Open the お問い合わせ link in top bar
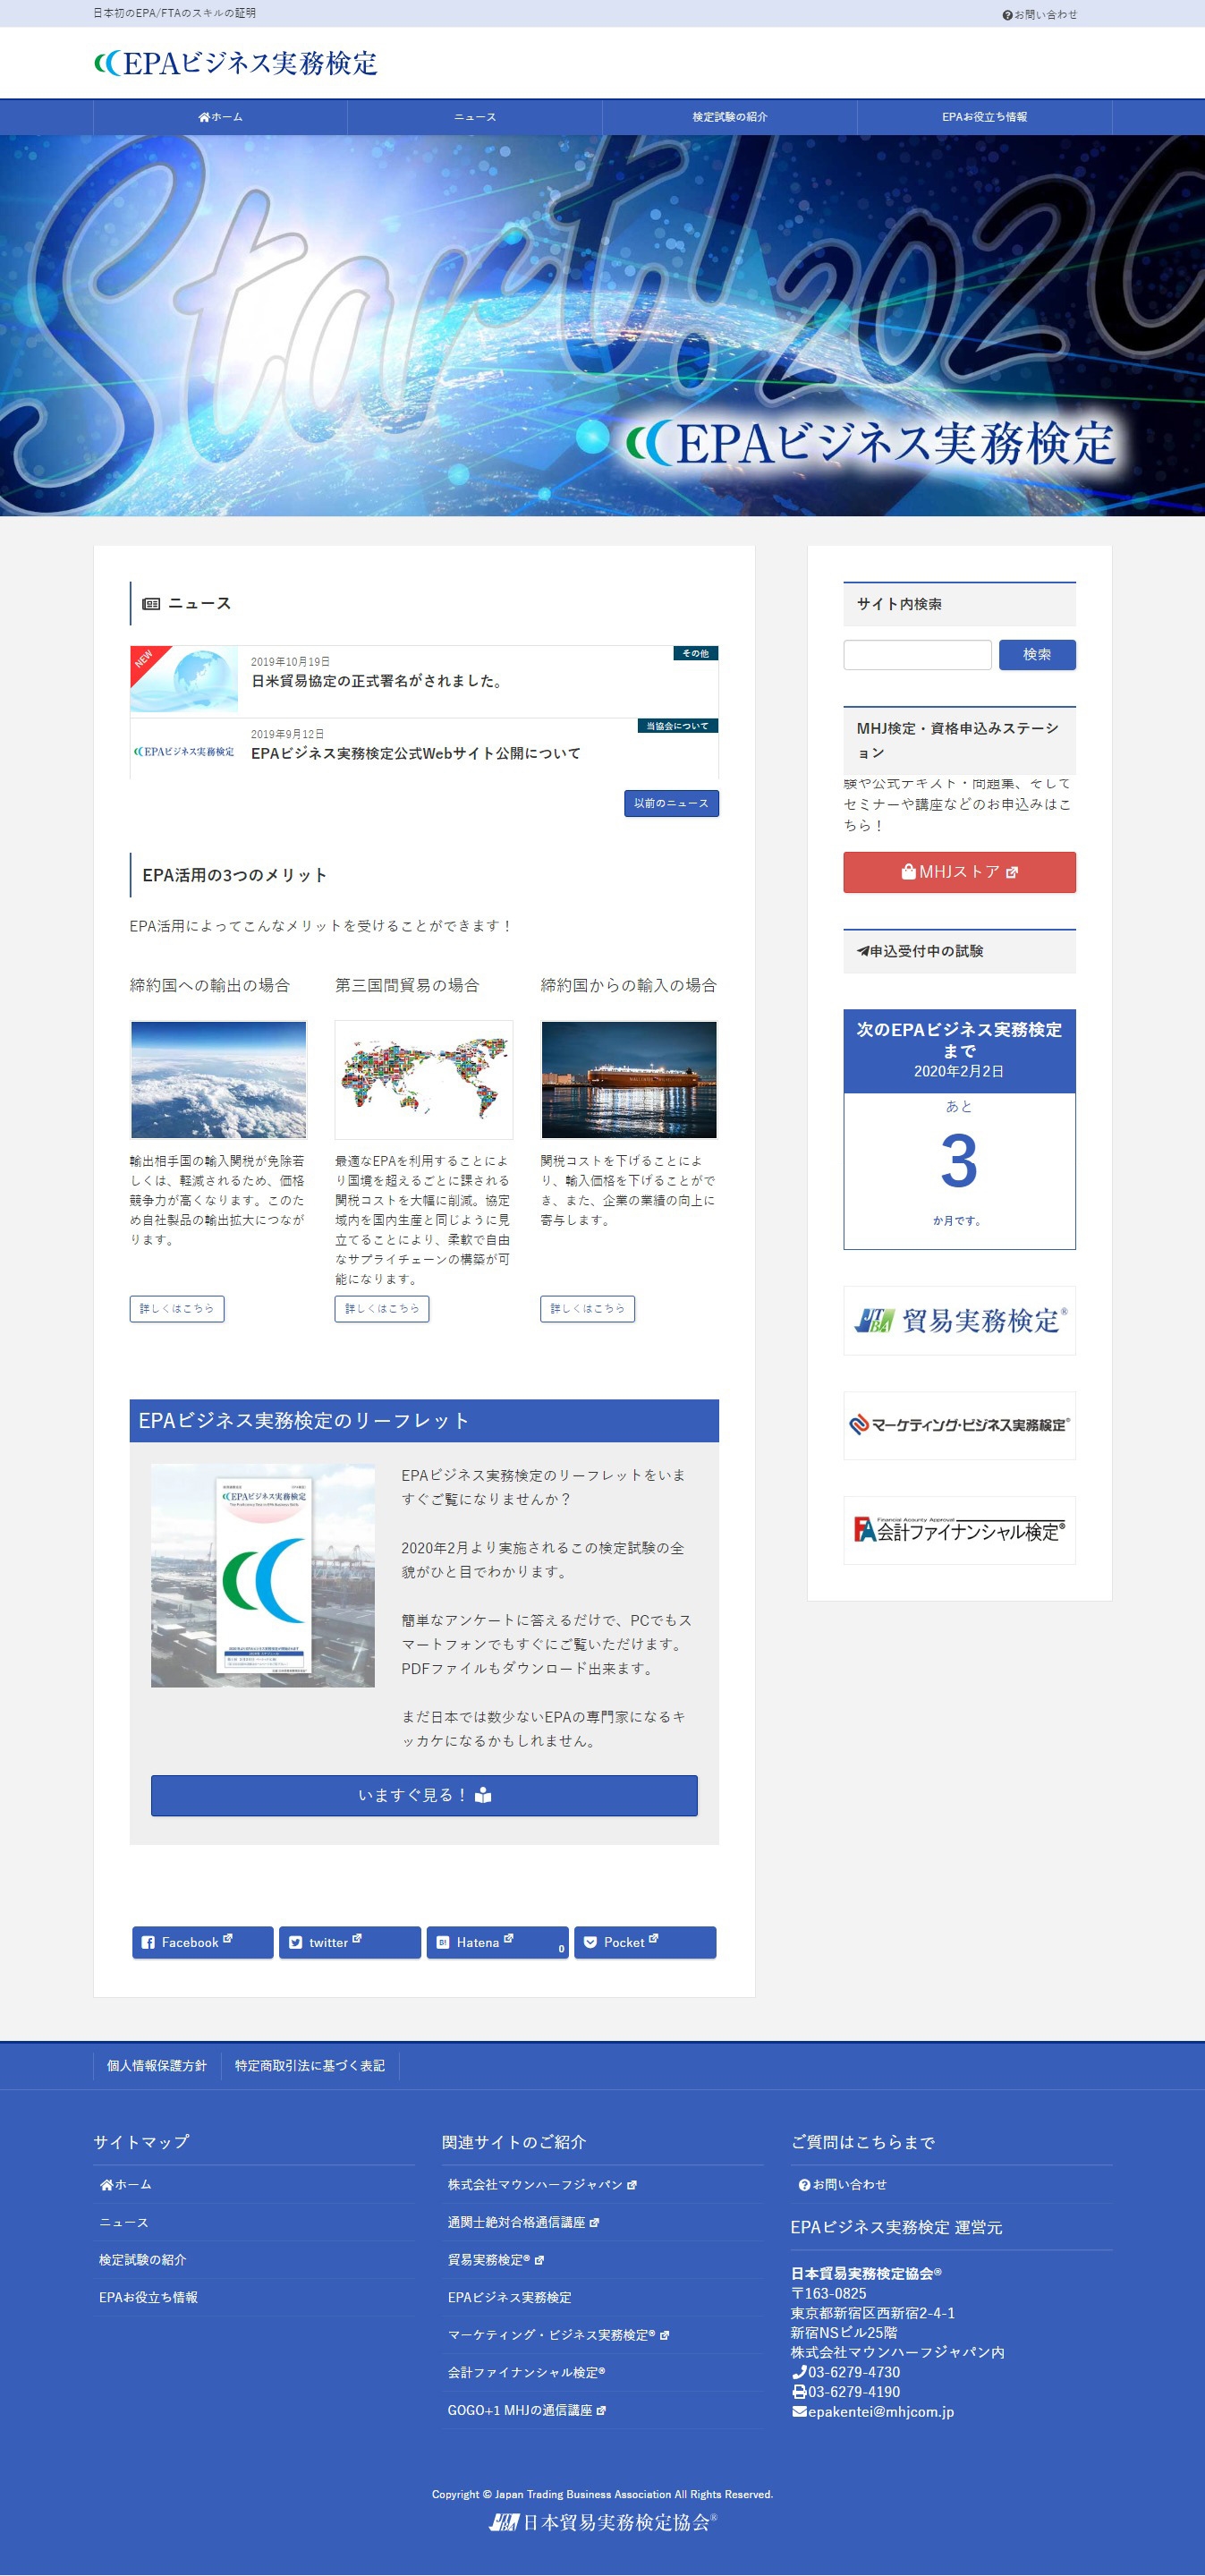Viewport: 1205px width, 2576px height. (x=1039, y=14)
